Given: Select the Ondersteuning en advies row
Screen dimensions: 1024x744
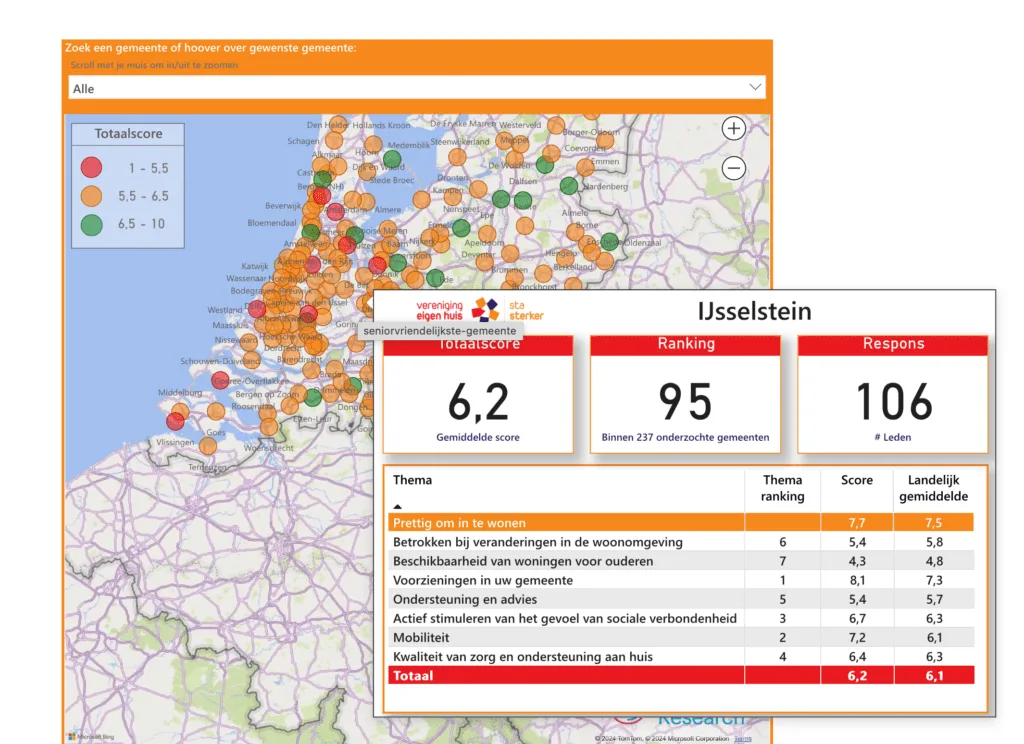Looking at the screenshot, I should (x=680, y=599).
